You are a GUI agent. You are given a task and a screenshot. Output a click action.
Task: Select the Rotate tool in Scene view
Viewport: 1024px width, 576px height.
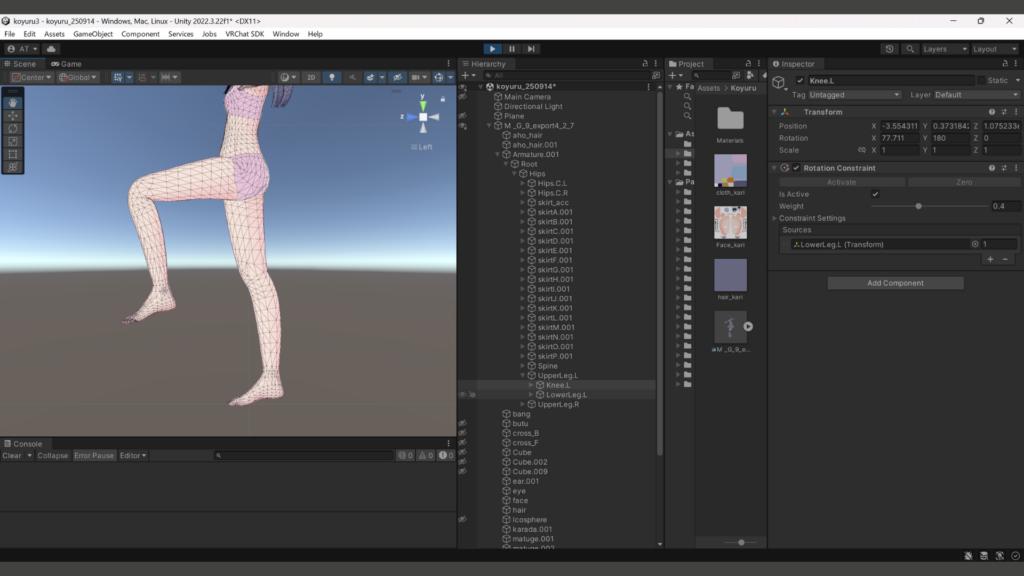point(13,128)
